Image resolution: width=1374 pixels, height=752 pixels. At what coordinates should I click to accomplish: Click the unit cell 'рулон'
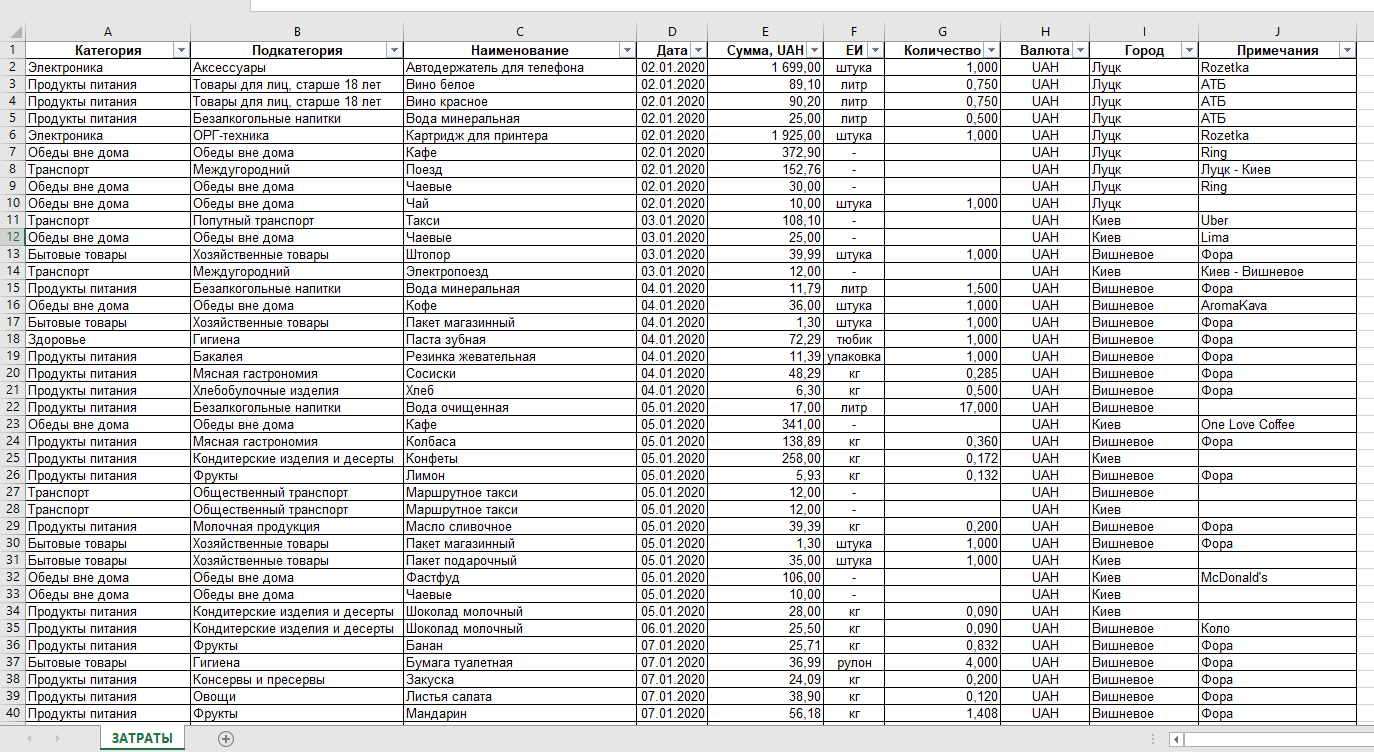854,662
